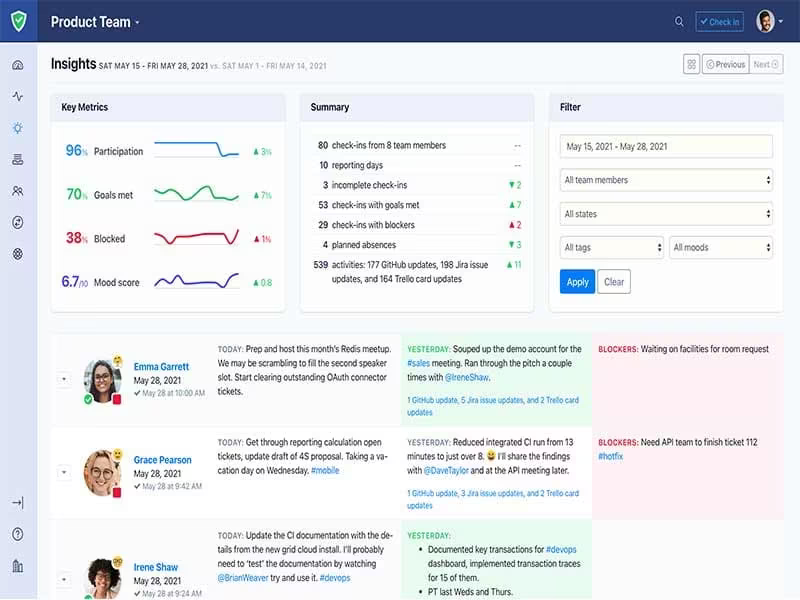The image size is (800, 600).
Task: Click the 70% Goals met value
Action: pyautogui.click(x=77, y=194)
